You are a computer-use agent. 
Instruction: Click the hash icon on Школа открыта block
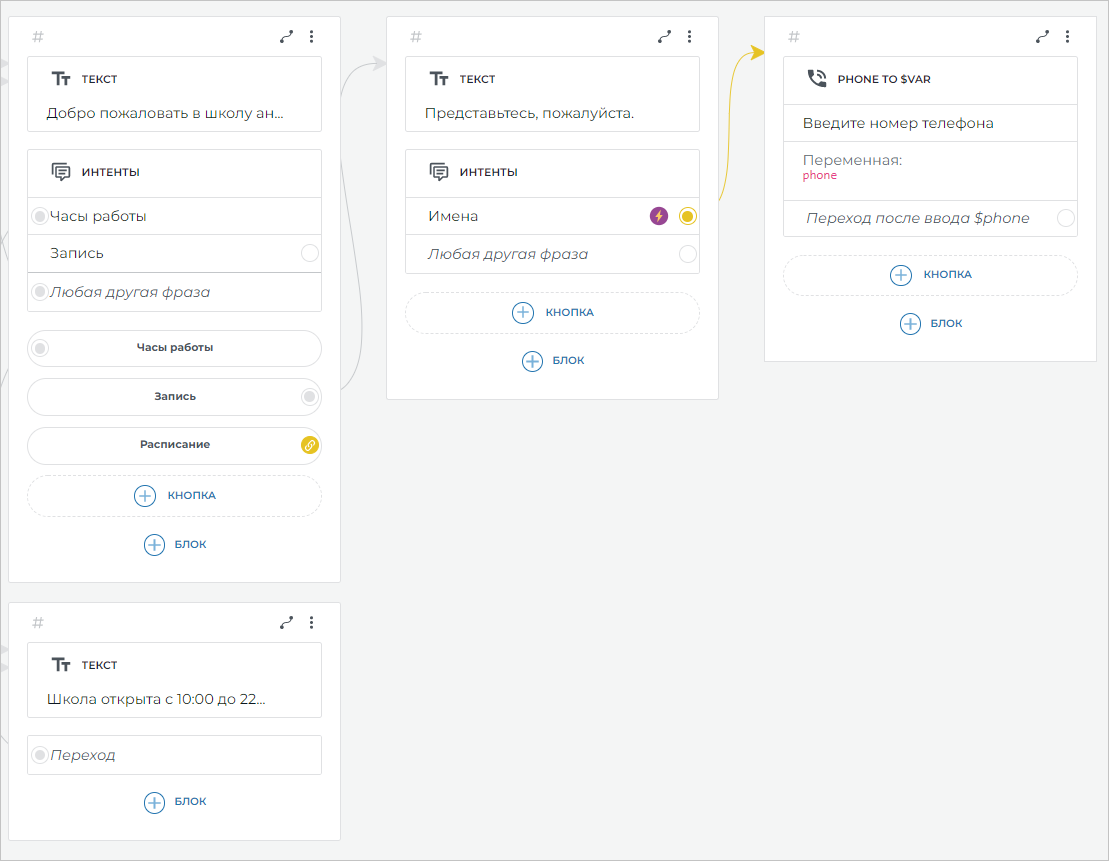pos(38,623)
